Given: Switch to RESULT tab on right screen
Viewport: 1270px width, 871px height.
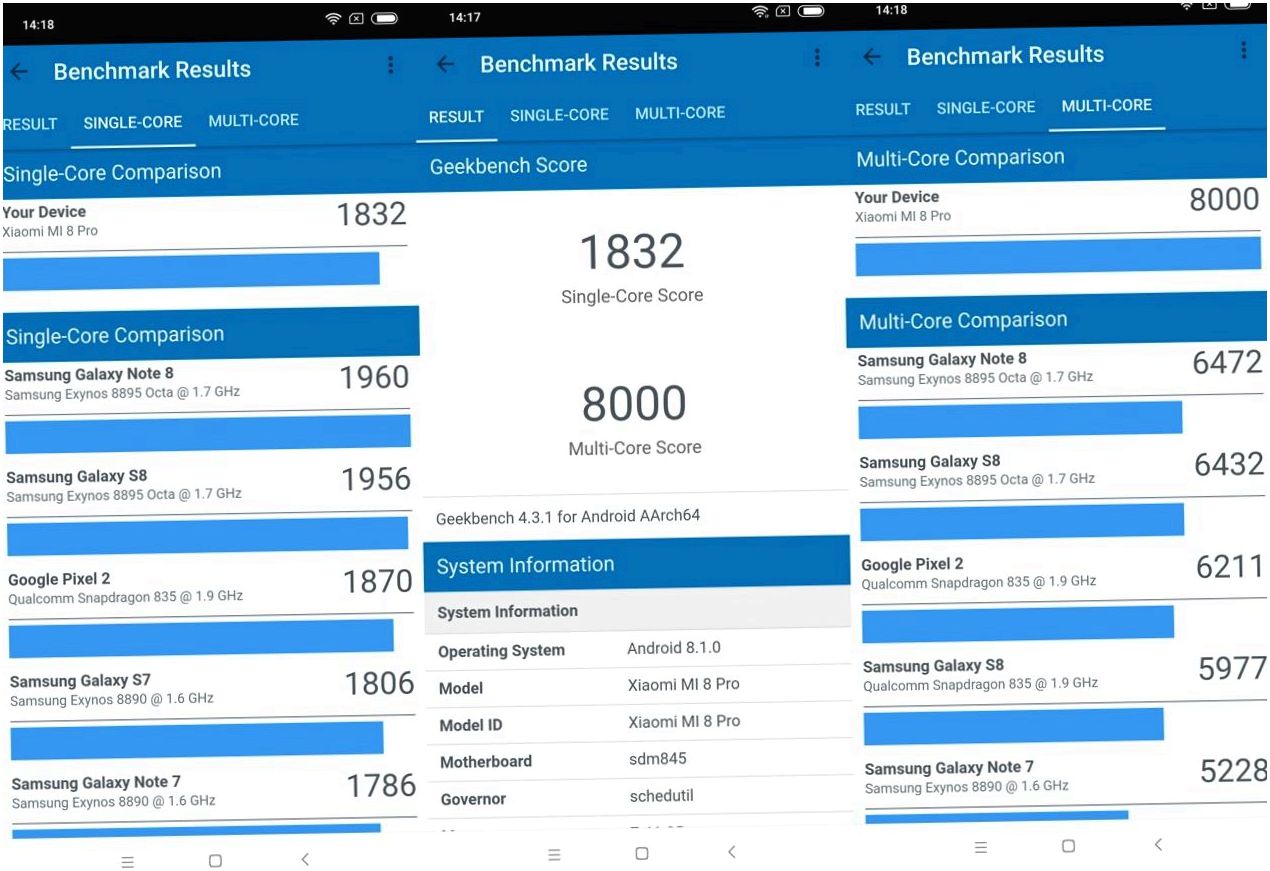Looking at the screenshot, I should 883,109.
